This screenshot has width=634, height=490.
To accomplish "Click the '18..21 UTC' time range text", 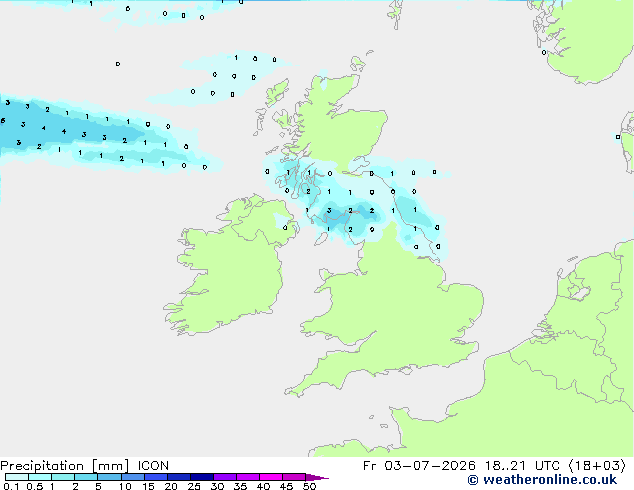I will pyautogui.click(x=522, y=466).
